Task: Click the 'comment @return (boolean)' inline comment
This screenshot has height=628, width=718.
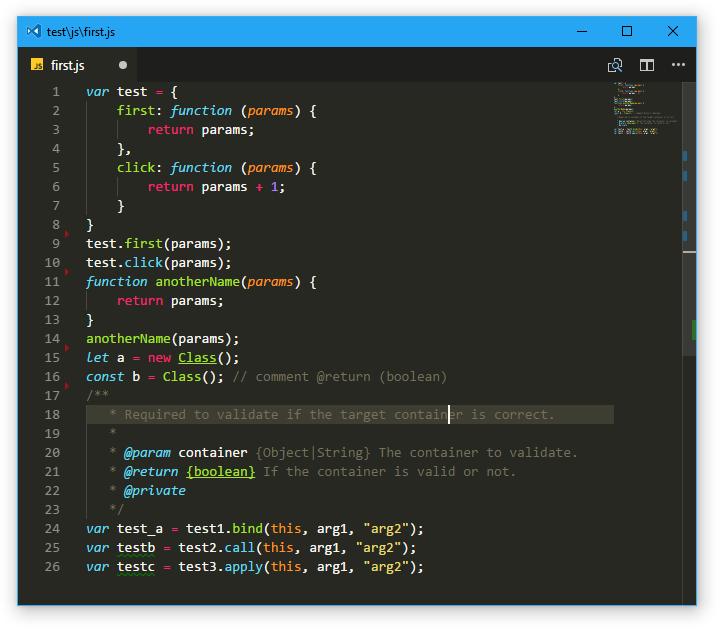Action: click(x=339, y=377)
